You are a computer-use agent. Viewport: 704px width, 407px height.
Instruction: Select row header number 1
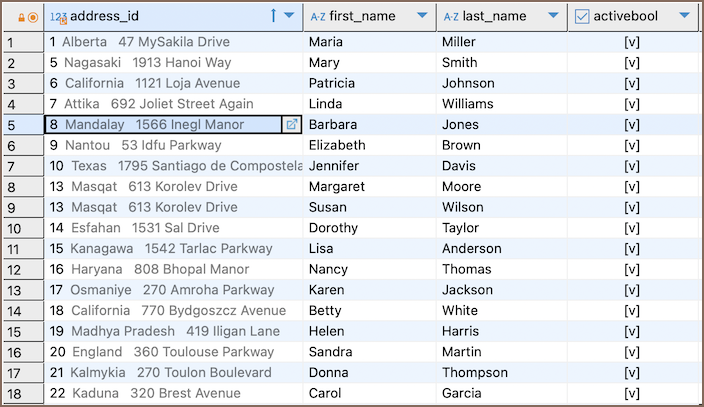click(x=22, y=42)
